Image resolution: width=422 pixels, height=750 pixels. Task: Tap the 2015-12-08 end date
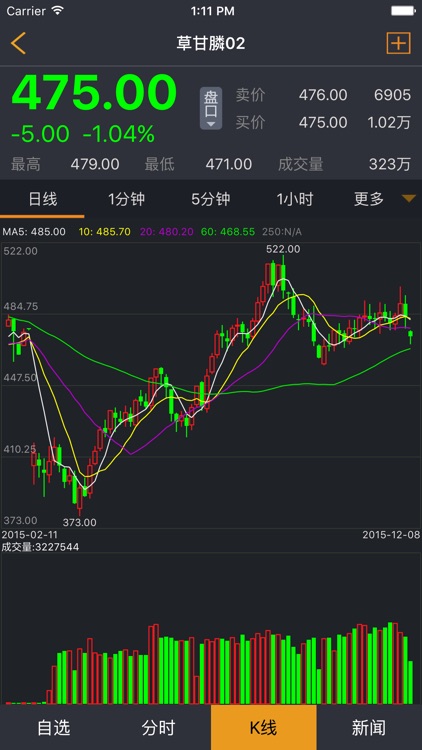click(391, 535)
